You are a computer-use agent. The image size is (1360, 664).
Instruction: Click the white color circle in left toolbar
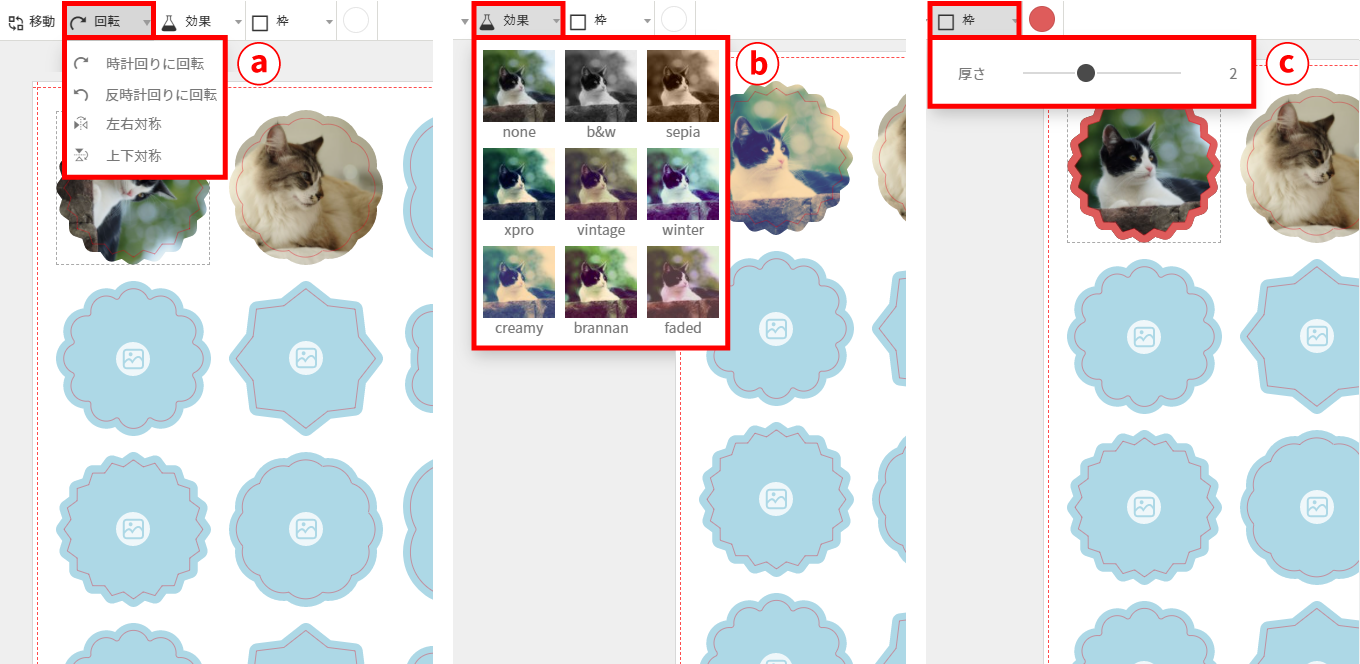point(356,21)
